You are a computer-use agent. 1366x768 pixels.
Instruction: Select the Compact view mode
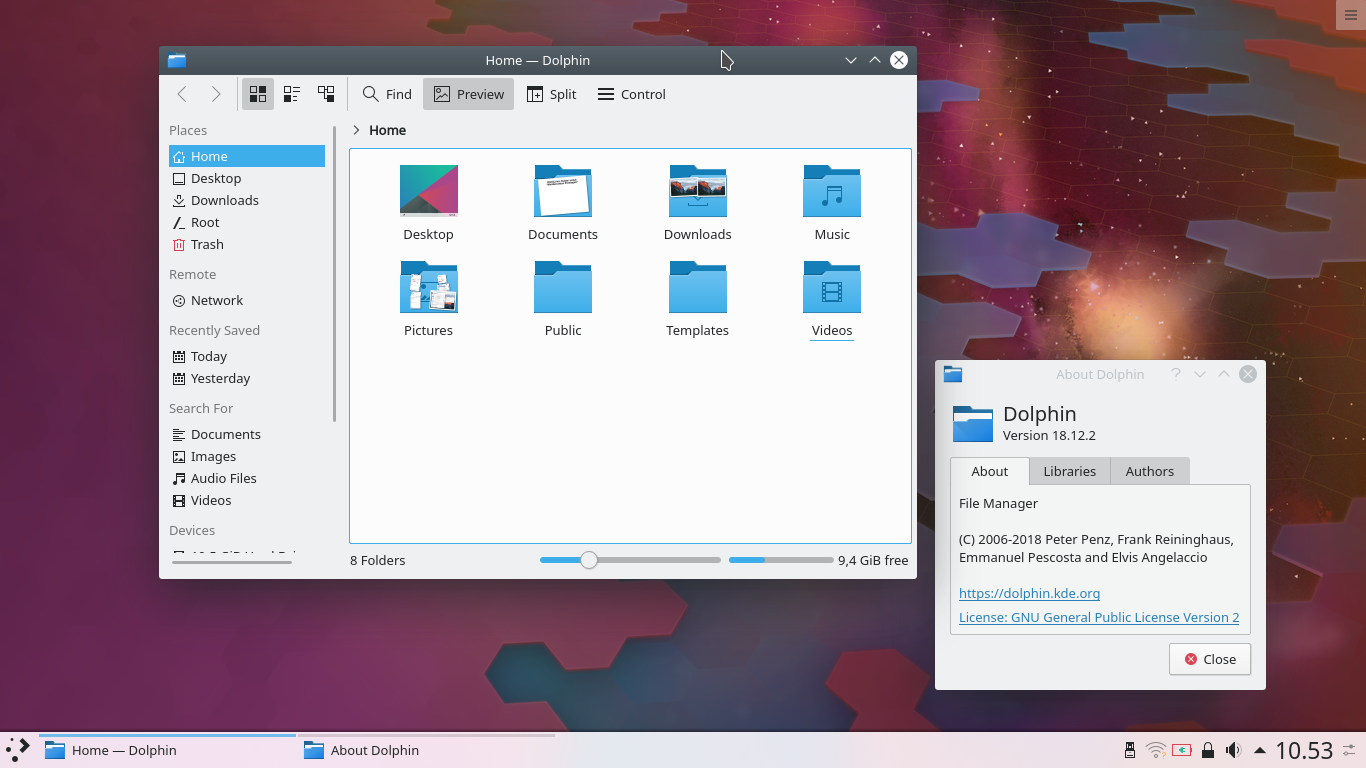(292, 94)
